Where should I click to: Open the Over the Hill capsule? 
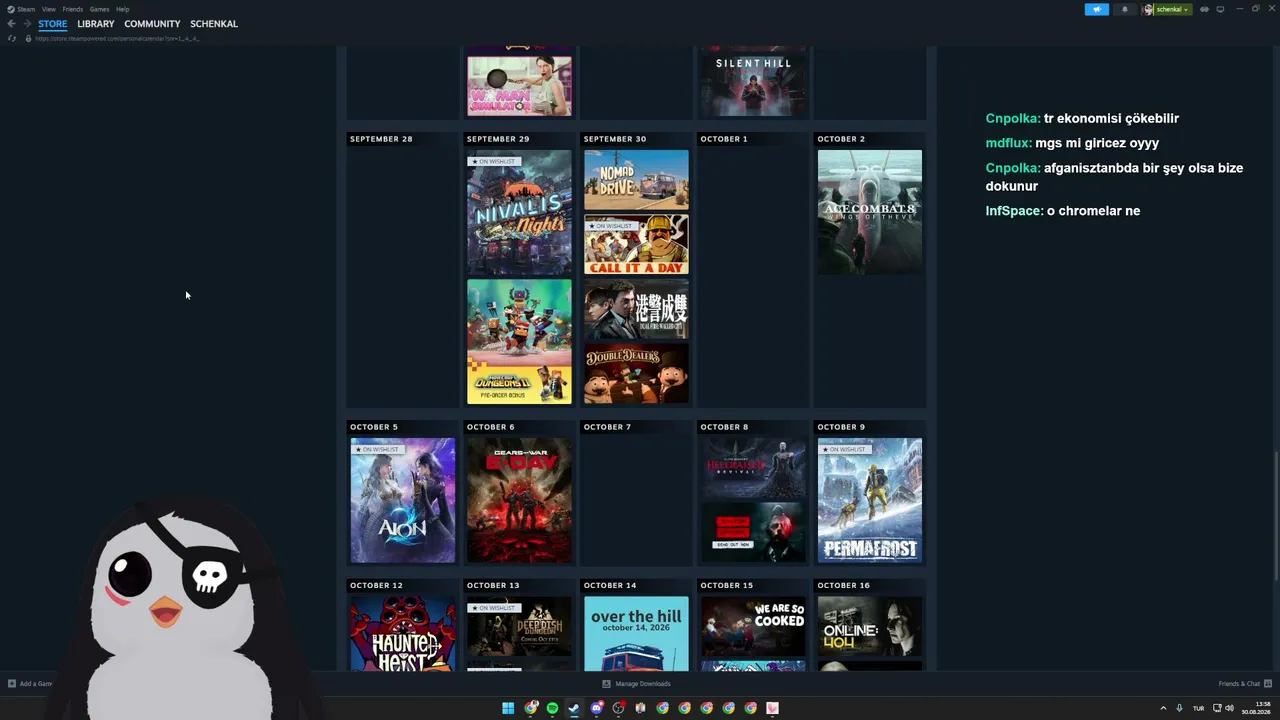point(636,634)
